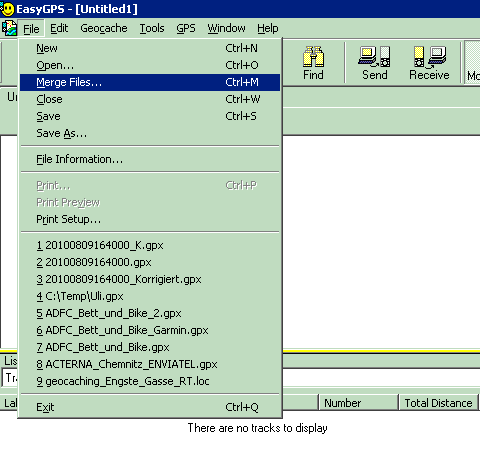Open the Tools menu

152,28
